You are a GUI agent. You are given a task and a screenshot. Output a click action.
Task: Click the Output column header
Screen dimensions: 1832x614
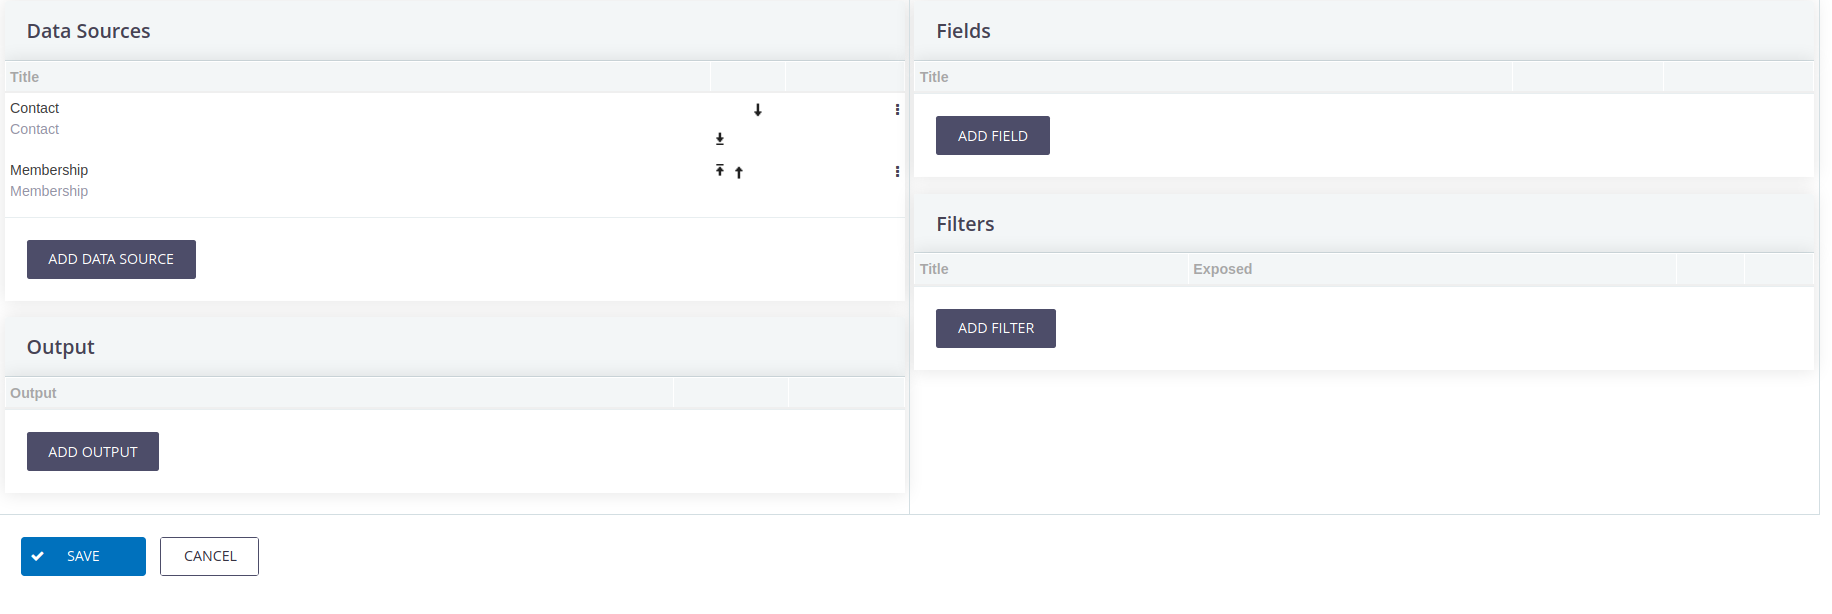point(33,393)
